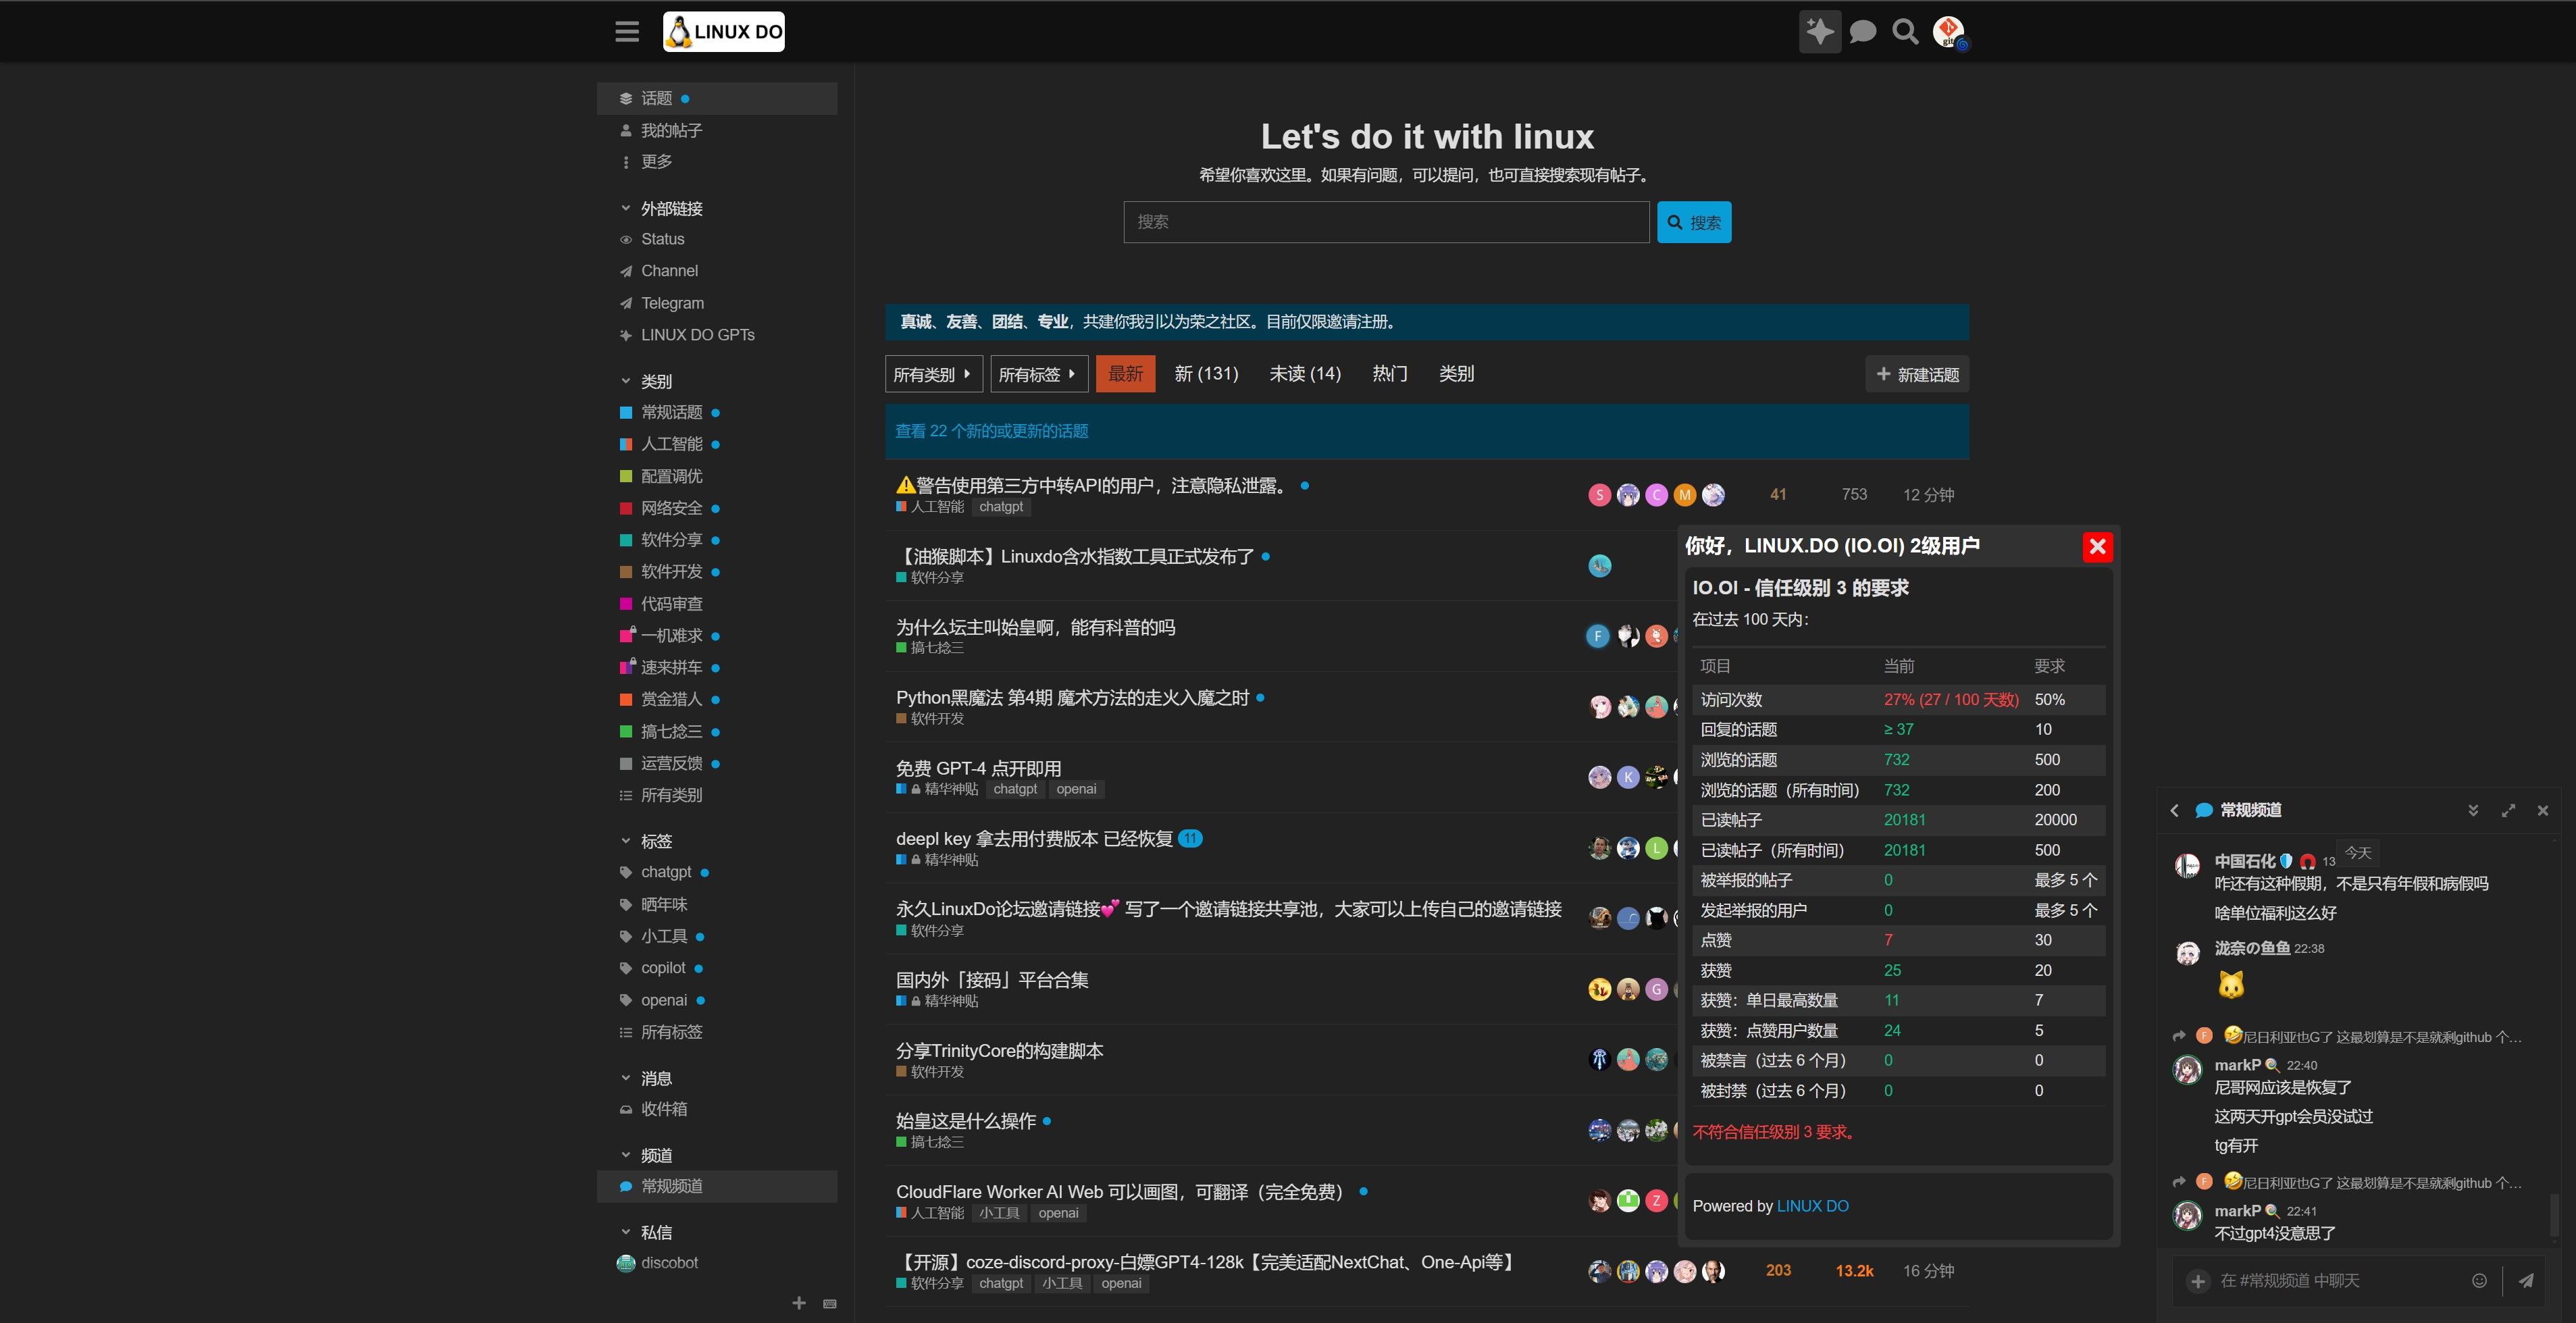Screen dimensions: 2576x1323
Task: Open the user avatar profile menu
Action: click(x=1948, y=32)
